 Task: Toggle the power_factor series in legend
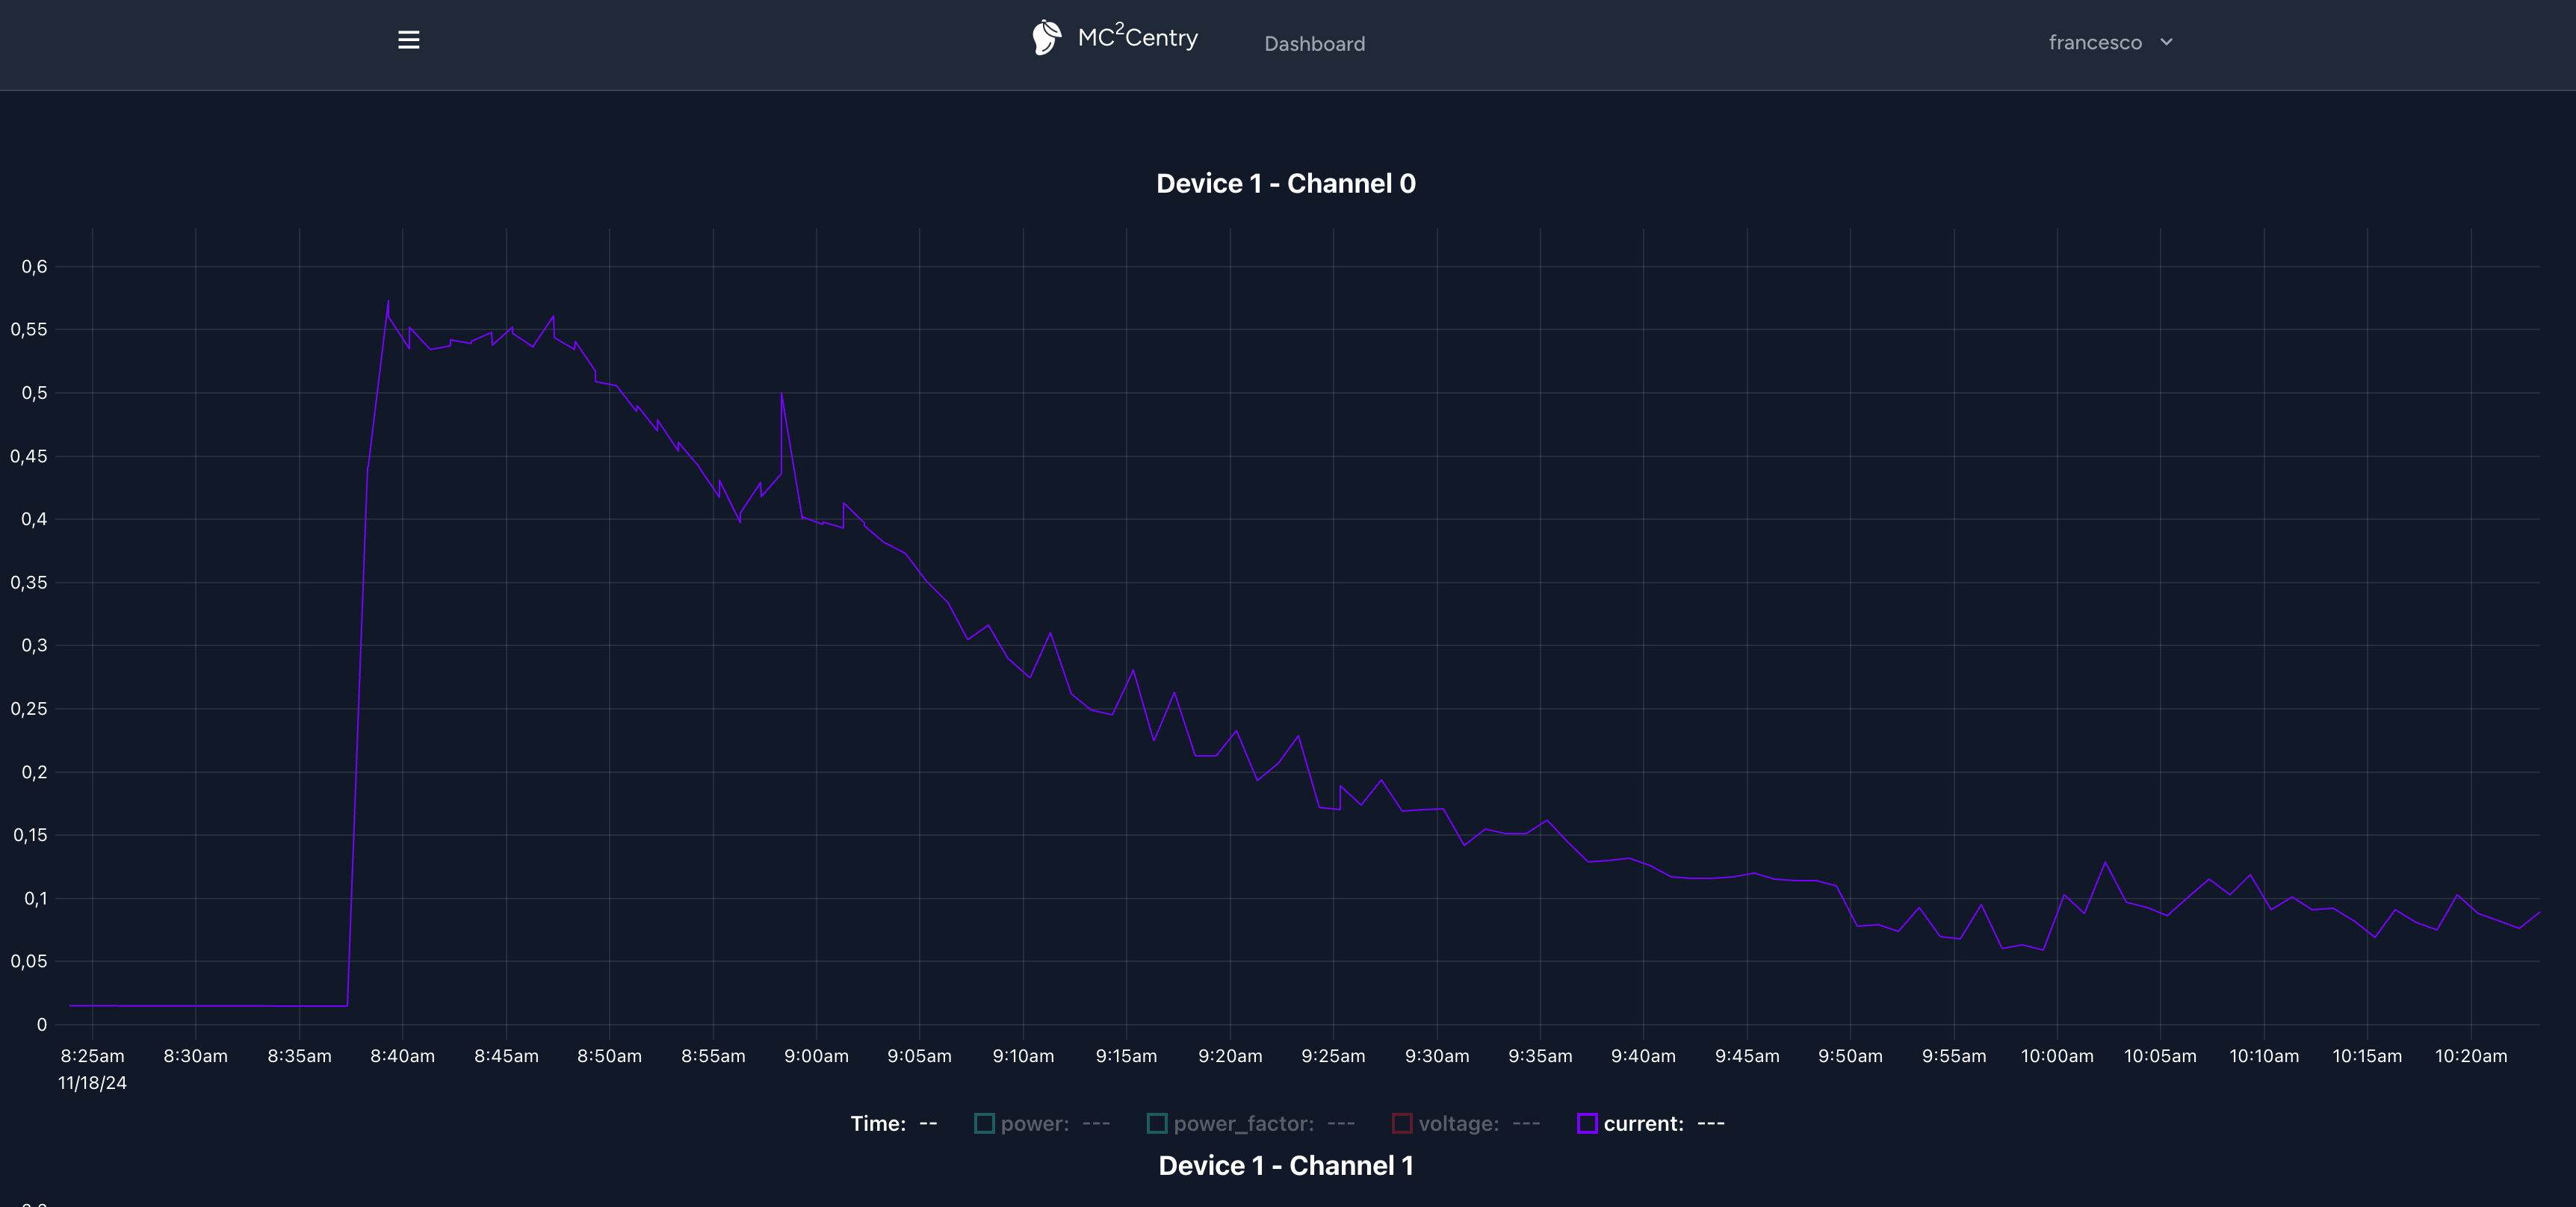coord(1157,1123)
